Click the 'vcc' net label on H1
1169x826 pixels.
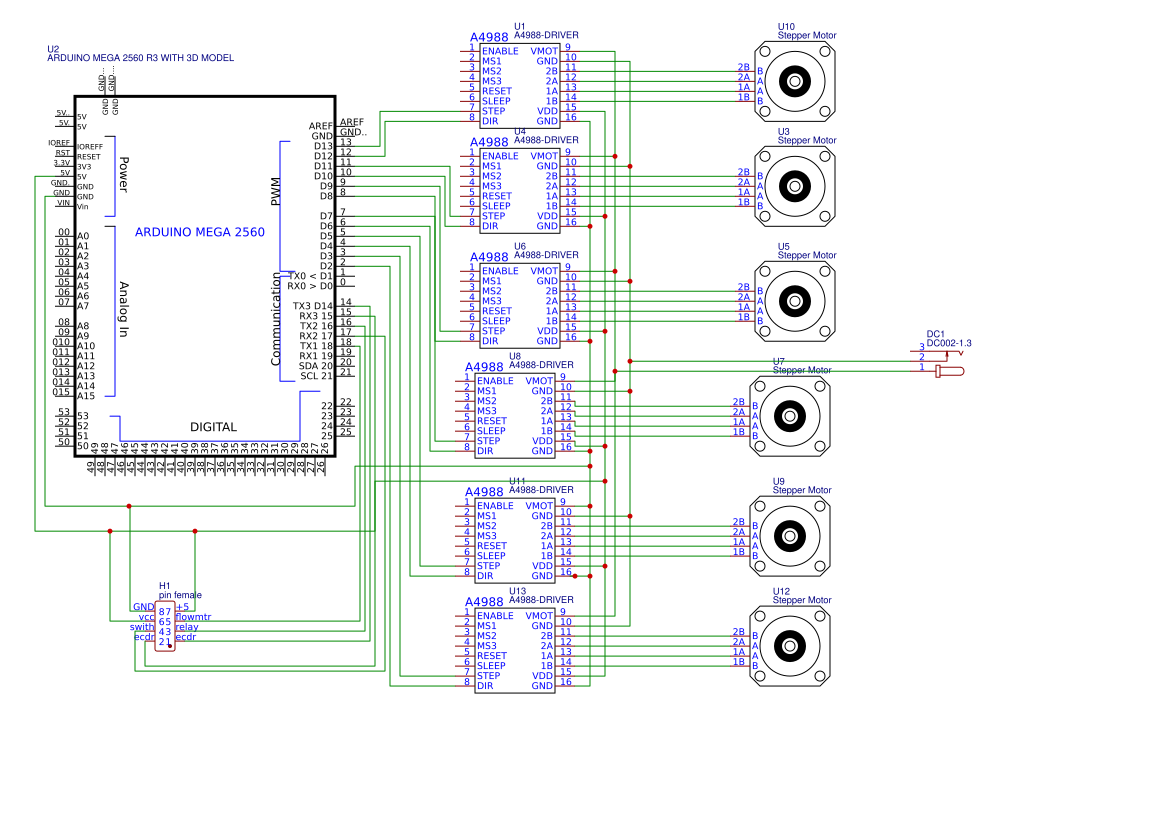(146, 617)
